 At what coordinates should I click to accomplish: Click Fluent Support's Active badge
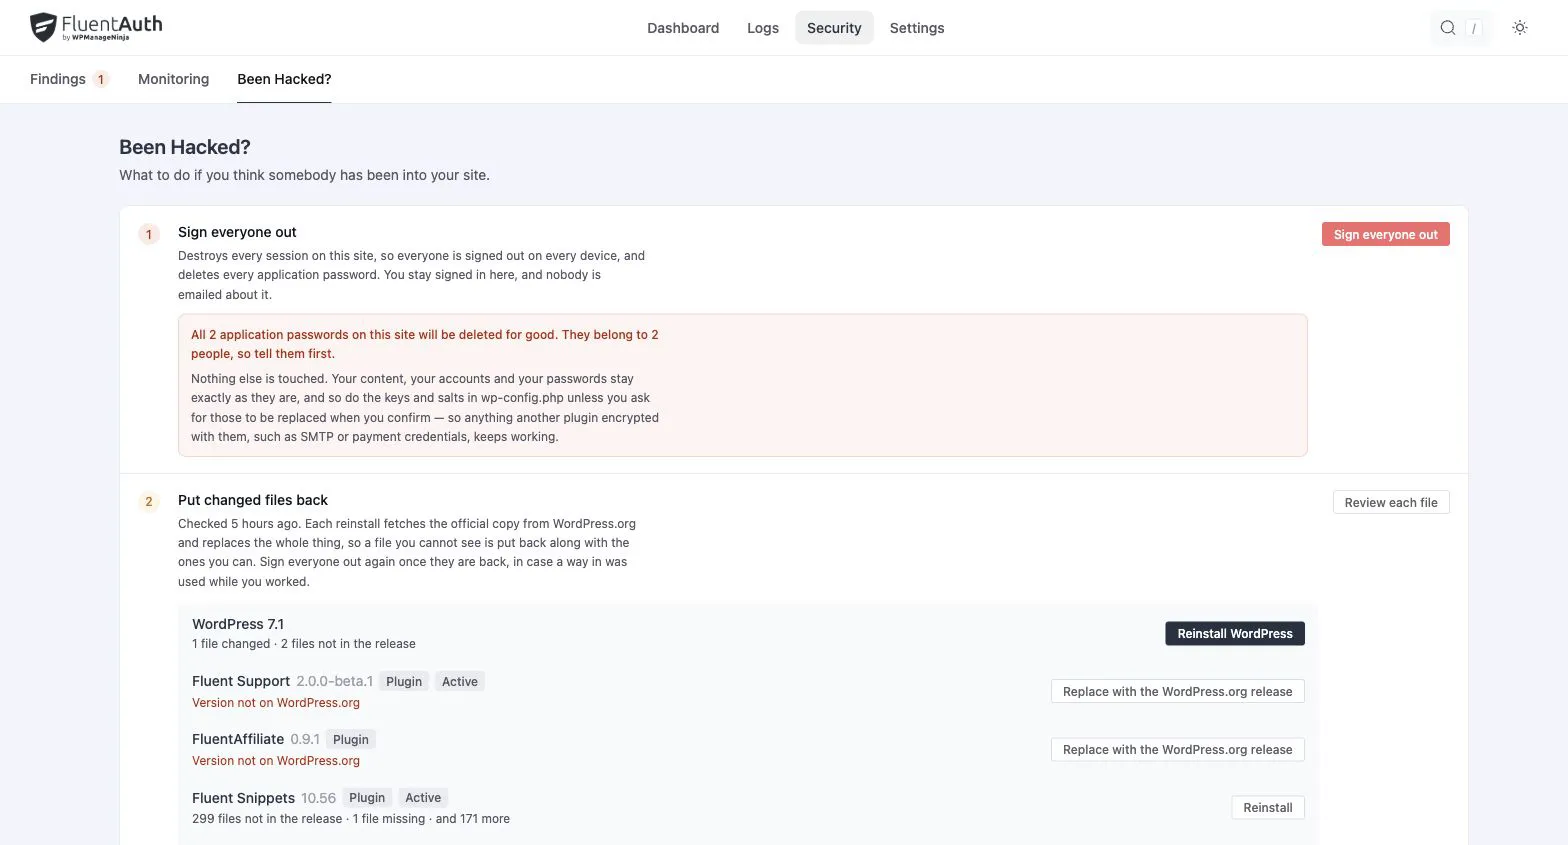460,681
